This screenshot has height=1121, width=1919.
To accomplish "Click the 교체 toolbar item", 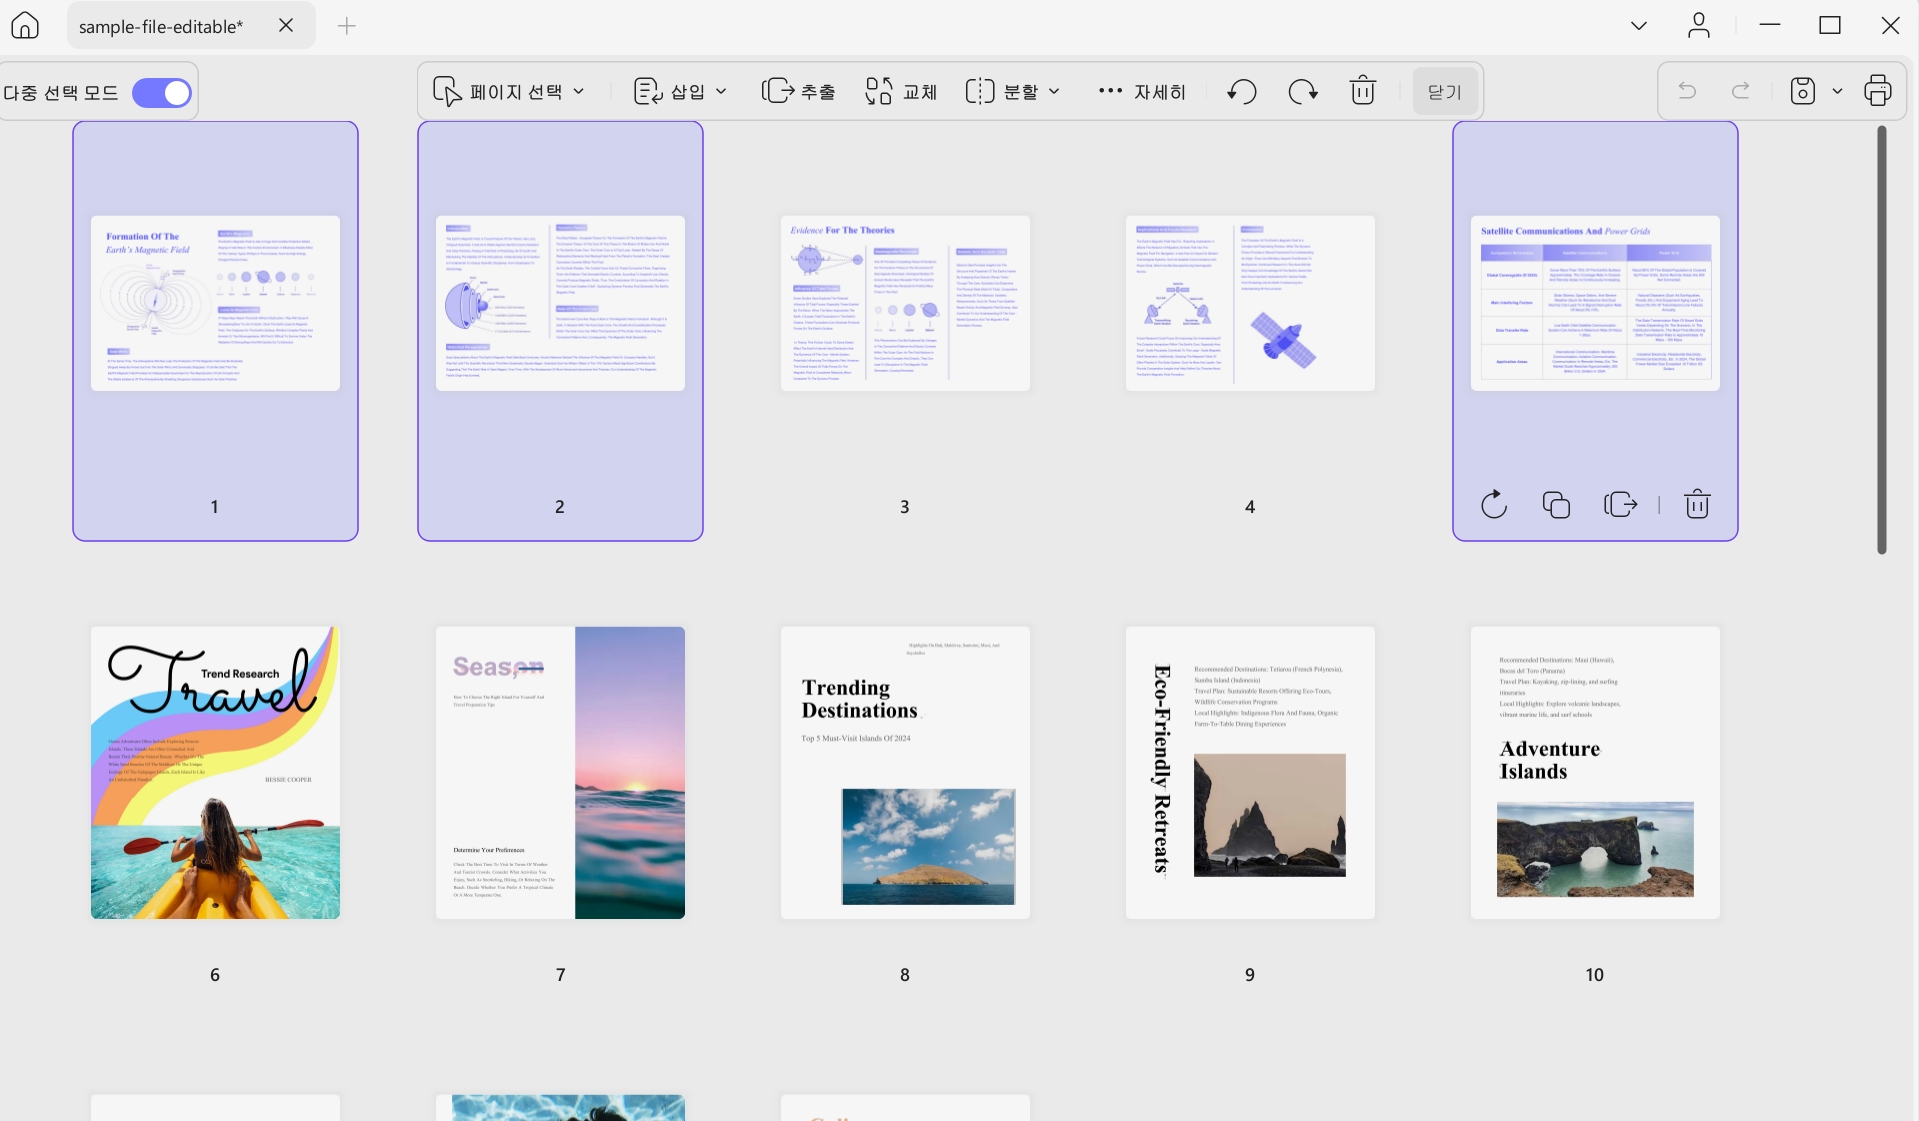I will coord(901,92).
